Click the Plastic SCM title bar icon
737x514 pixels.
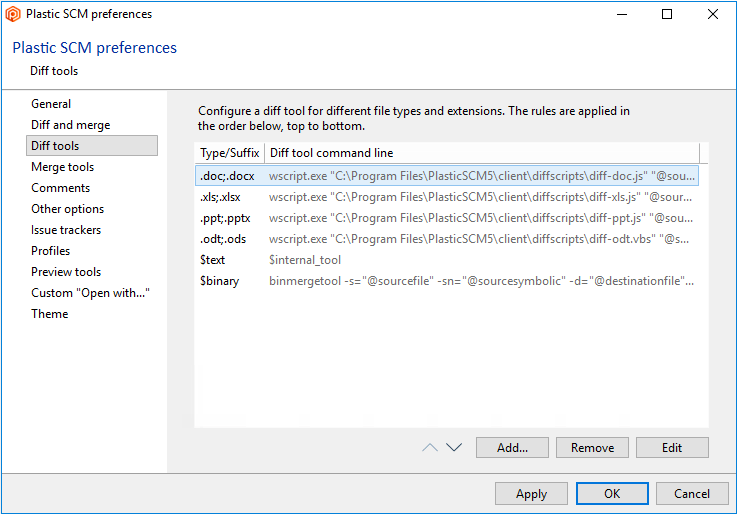(13, 14)
